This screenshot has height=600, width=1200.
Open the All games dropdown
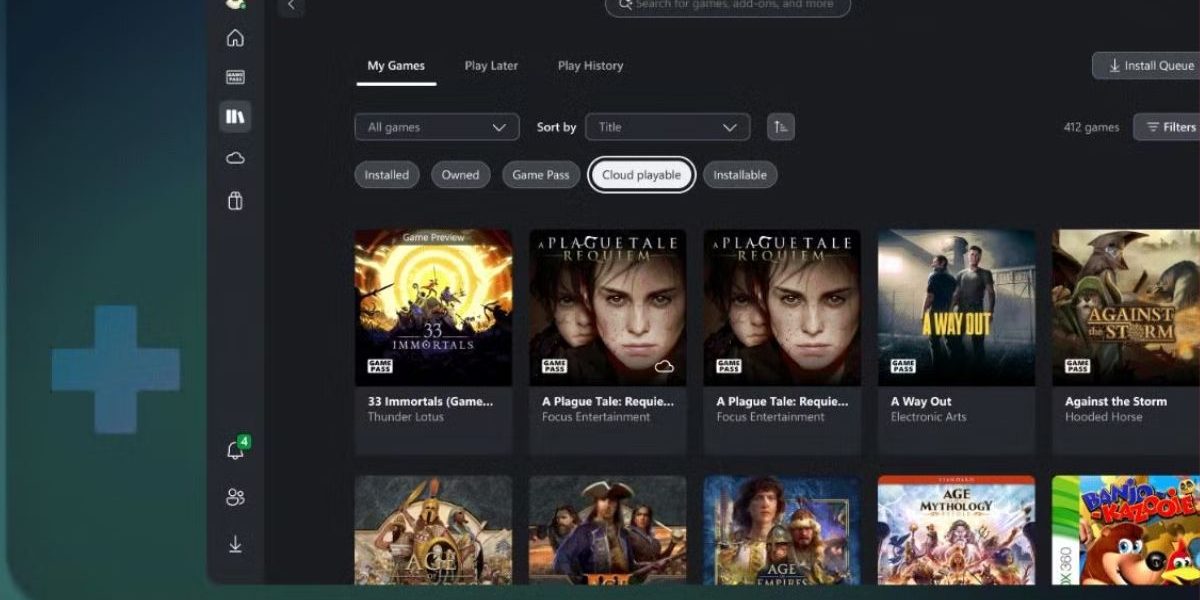coord(437,127)
